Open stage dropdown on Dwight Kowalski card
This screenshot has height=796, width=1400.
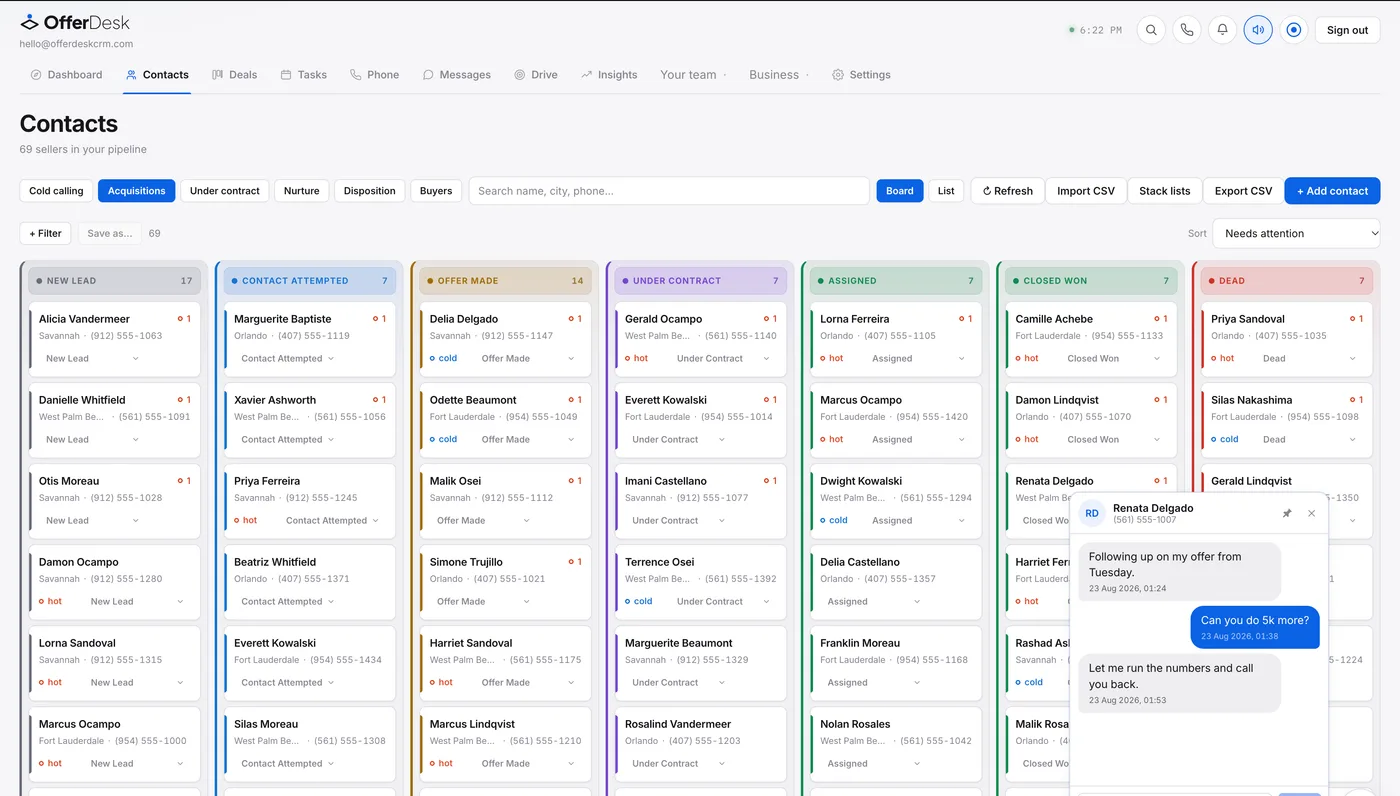coord(918,521)
